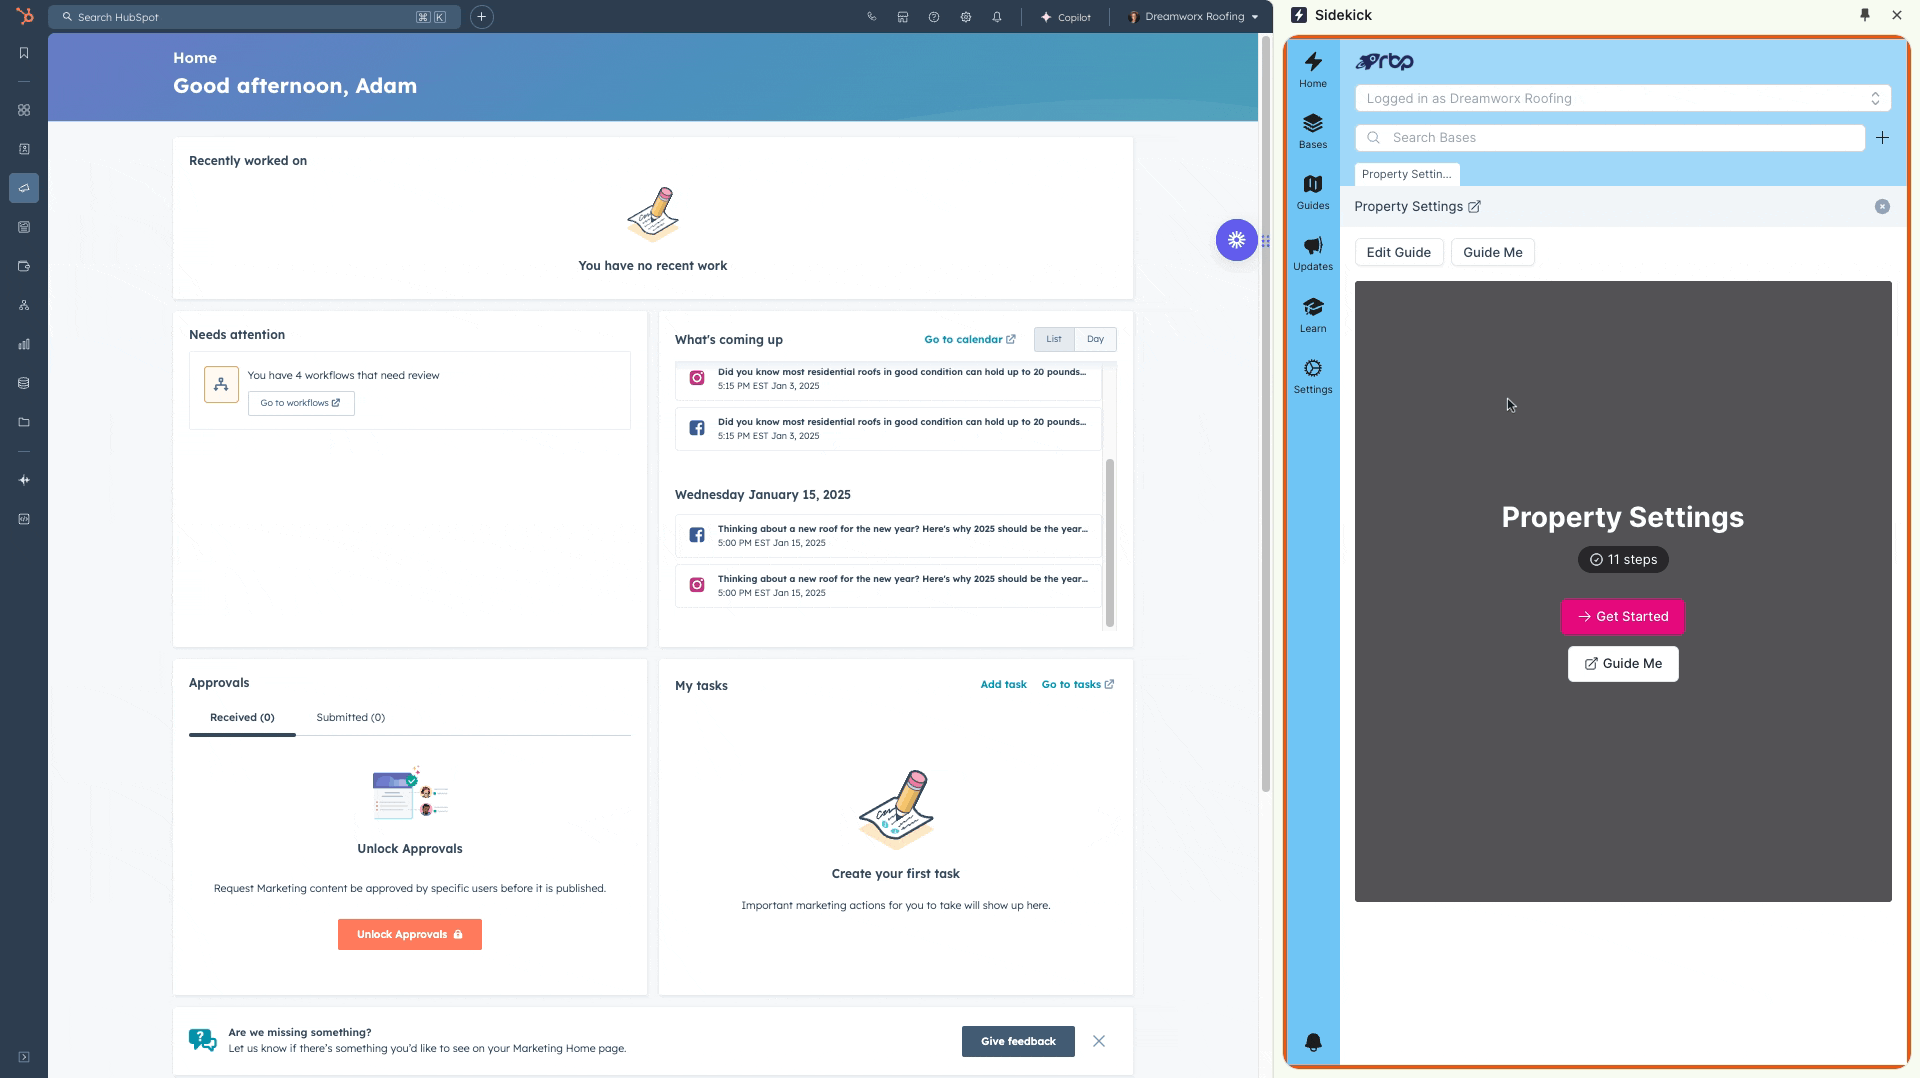
Task: Expand the HubSpot left navigation sidebar
Action: 24,1057
